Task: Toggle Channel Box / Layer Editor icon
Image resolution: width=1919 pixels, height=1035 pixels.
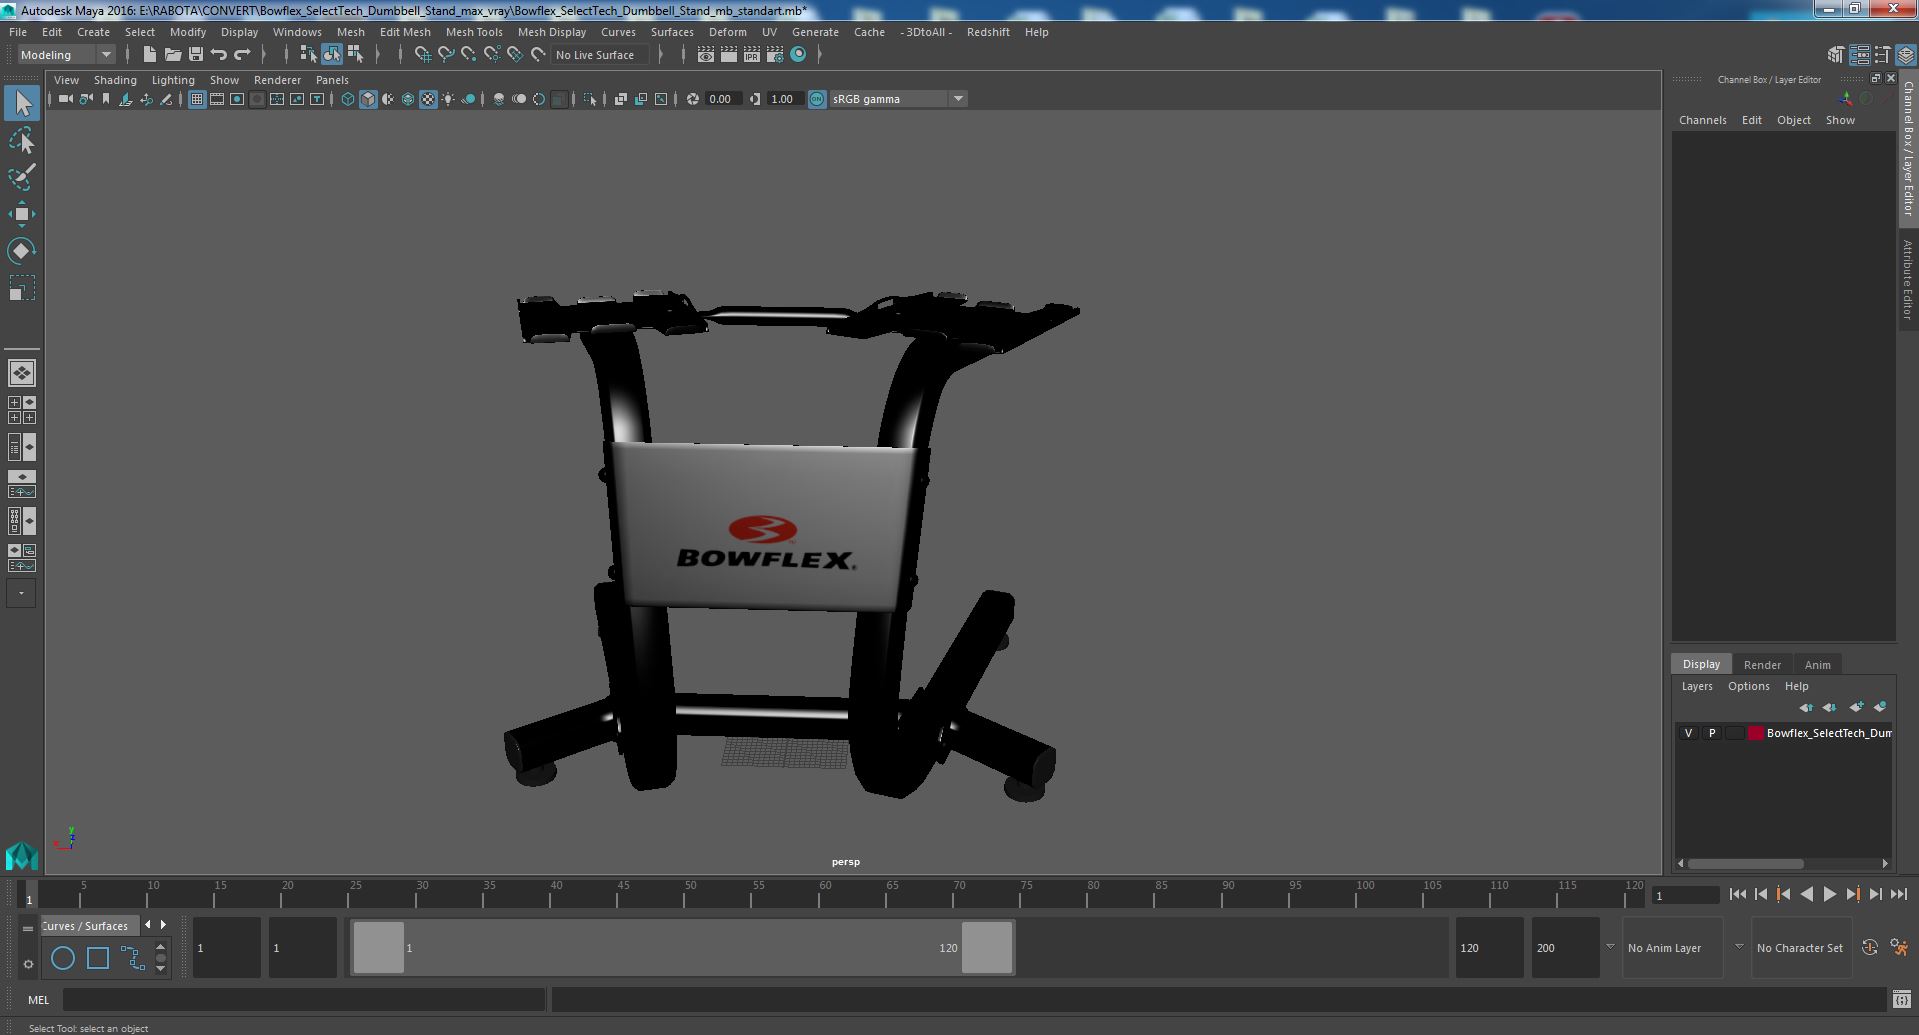Action: [1906, 55]
